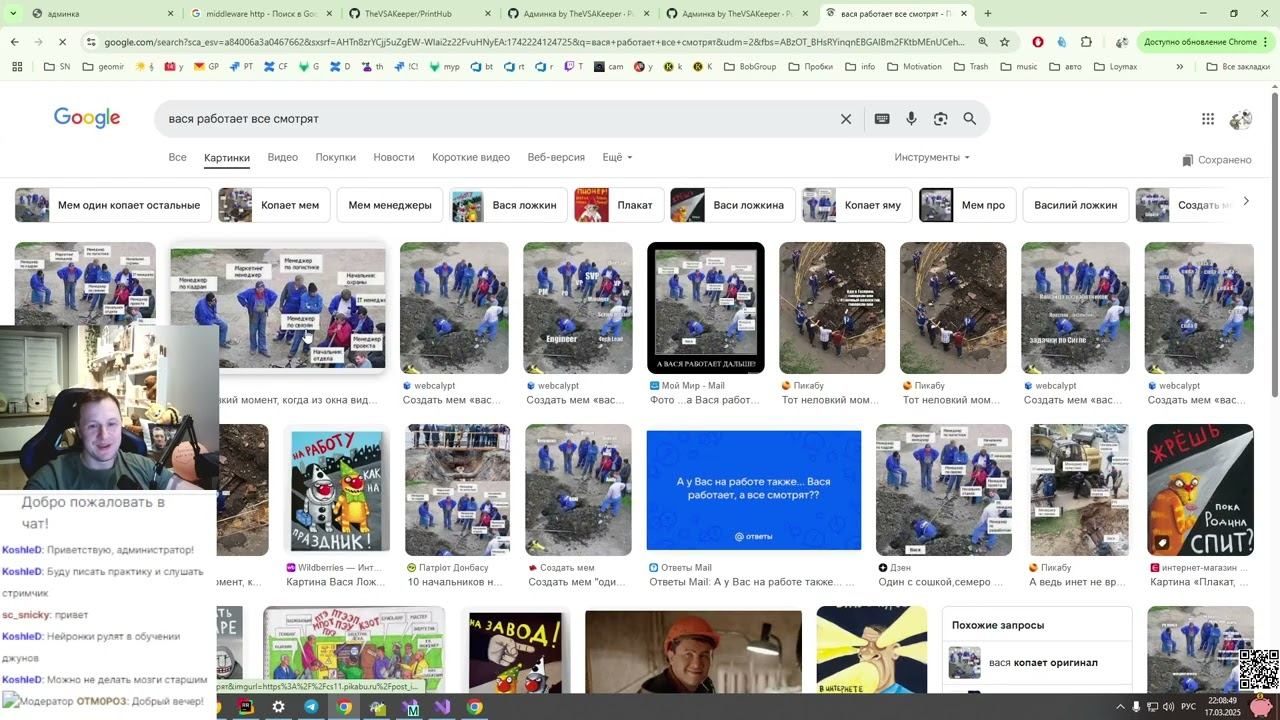Switch to the Покупки search tab
Image resolution: width=1280 pixels, height=720 pixels.
click(335, 157)
